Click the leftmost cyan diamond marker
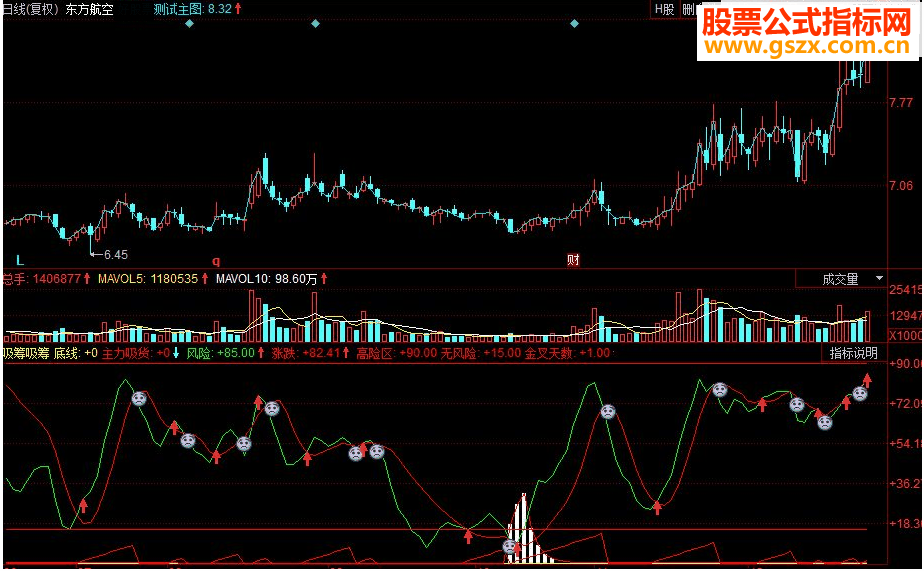 (189, 24)
